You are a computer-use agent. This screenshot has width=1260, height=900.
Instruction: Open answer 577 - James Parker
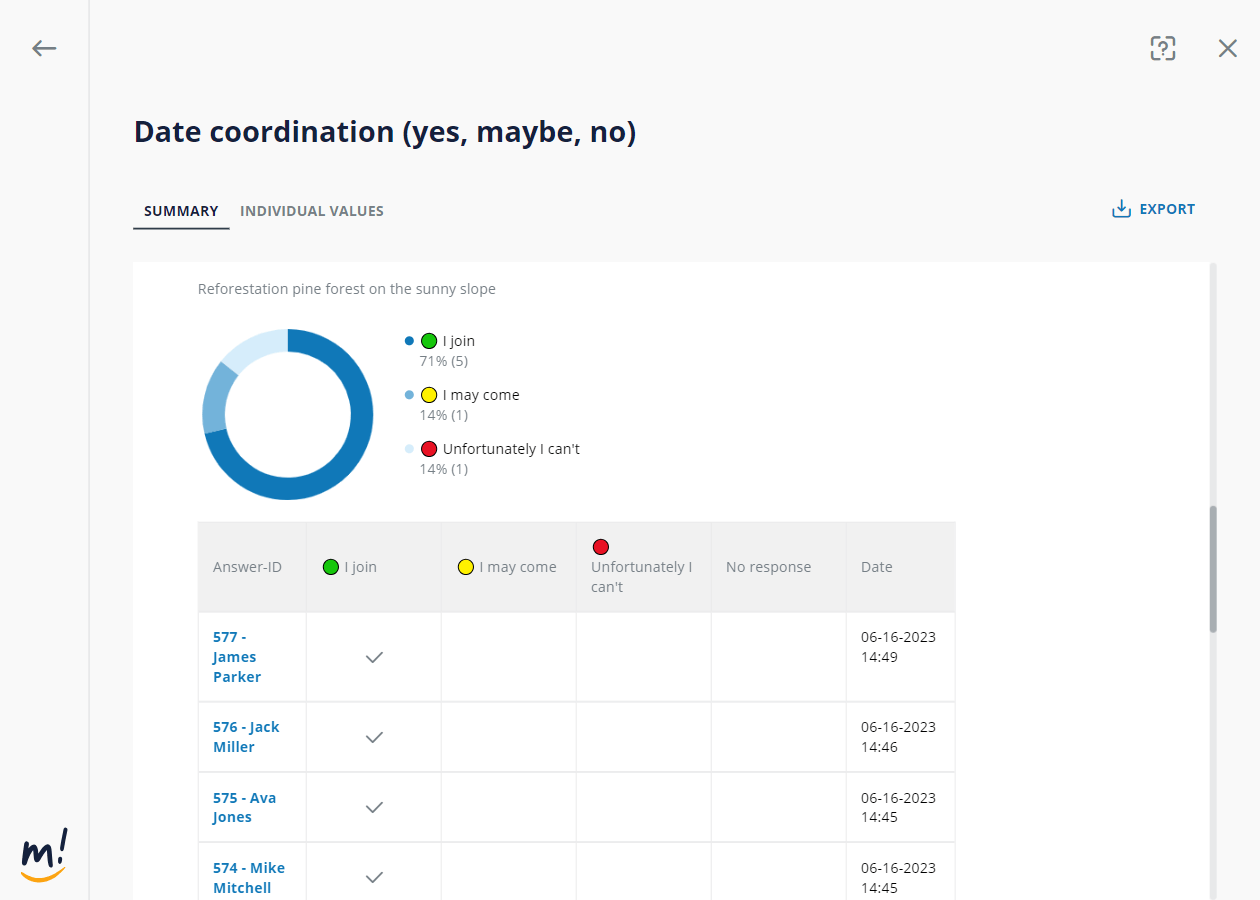tap(237, 657)
